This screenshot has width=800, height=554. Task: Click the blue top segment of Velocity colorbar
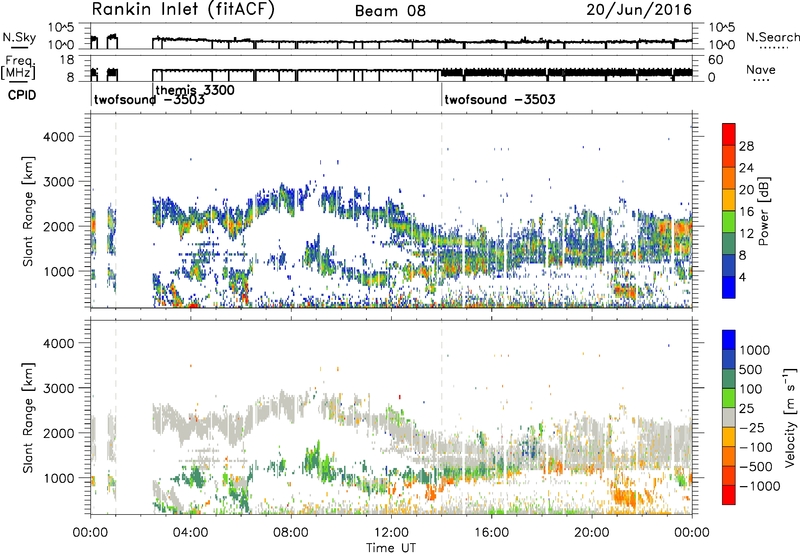click(729, 340)
